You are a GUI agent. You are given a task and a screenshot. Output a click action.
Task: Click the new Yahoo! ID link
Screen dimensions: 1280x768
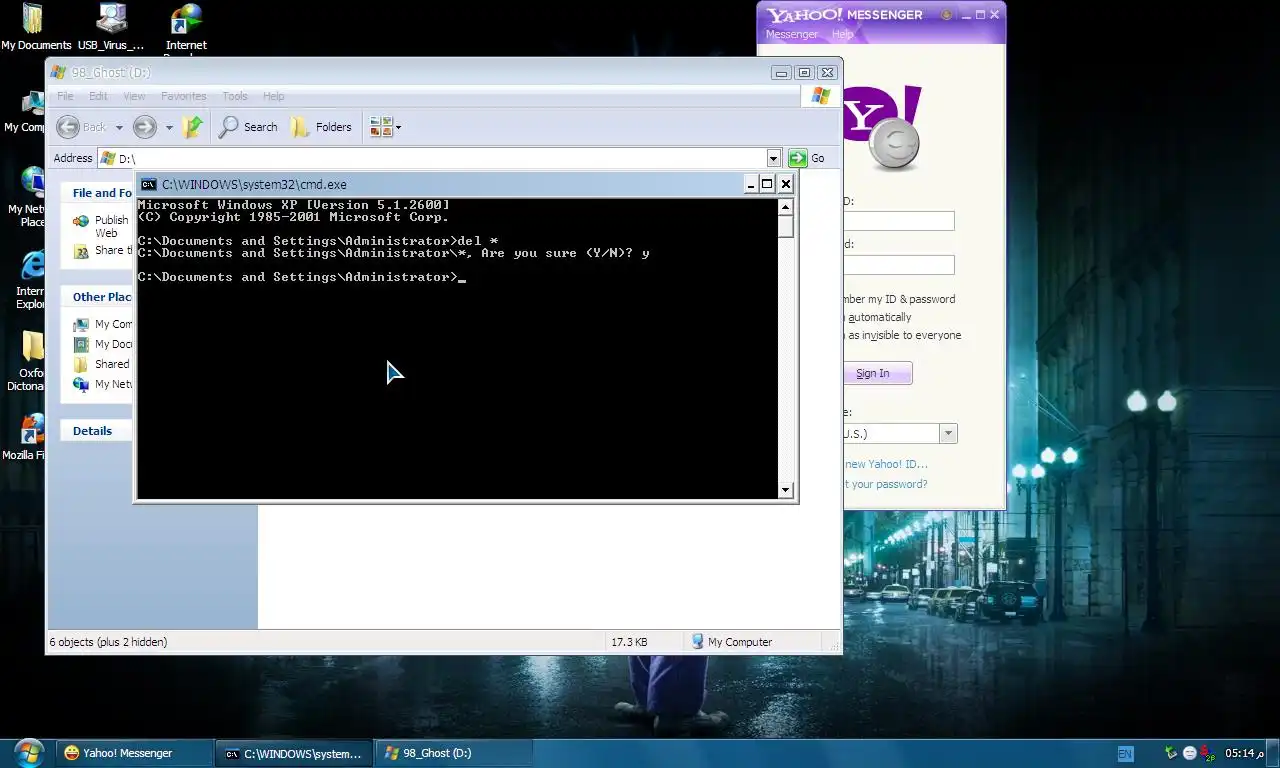click(x=886, y=464)
